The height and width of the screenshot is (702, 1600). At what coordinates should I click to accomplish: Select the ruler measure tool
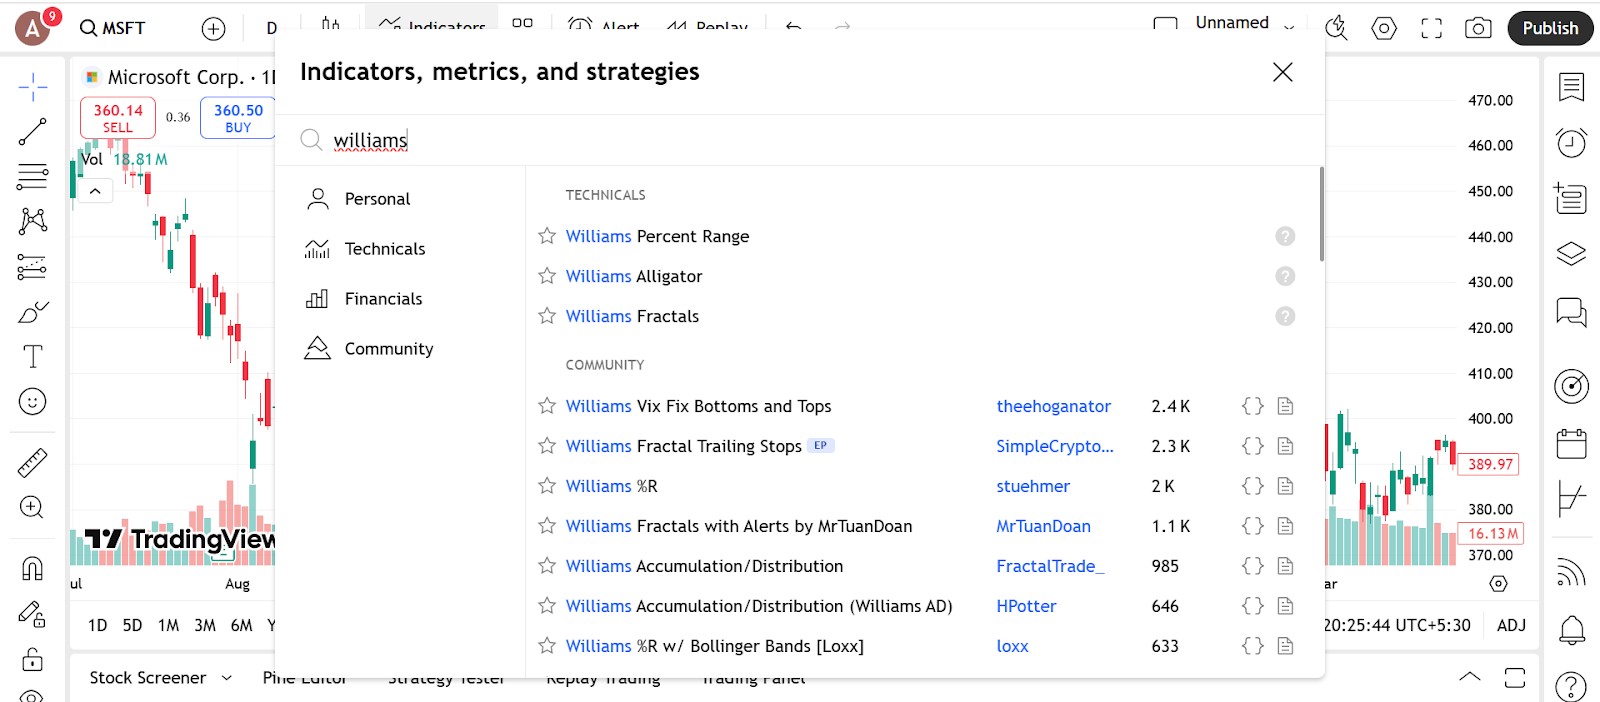(x=32, y=463)
